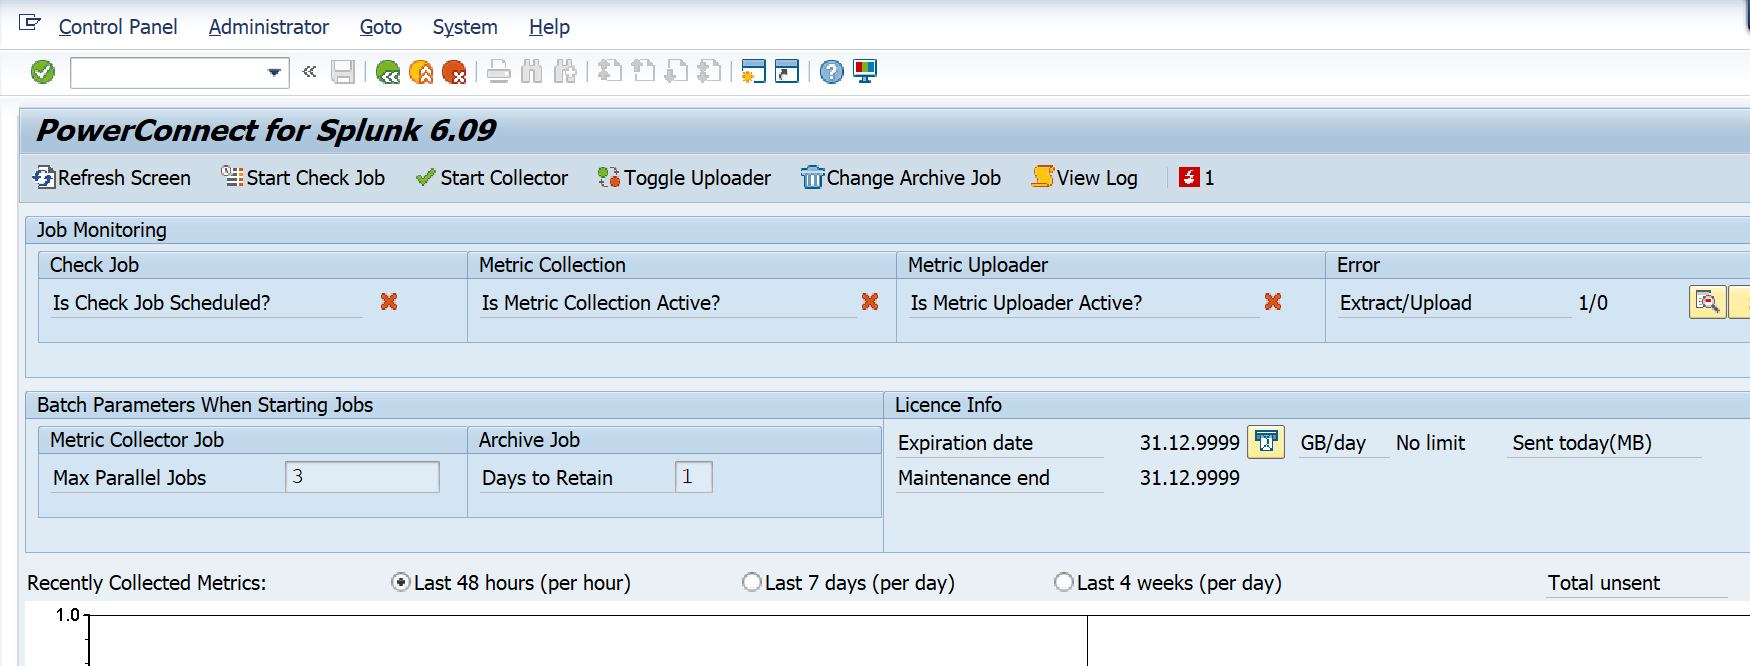Expand the command field dropdown arrow
Image resolution: width=1750 pixels, height=666 pixels.
274,72
